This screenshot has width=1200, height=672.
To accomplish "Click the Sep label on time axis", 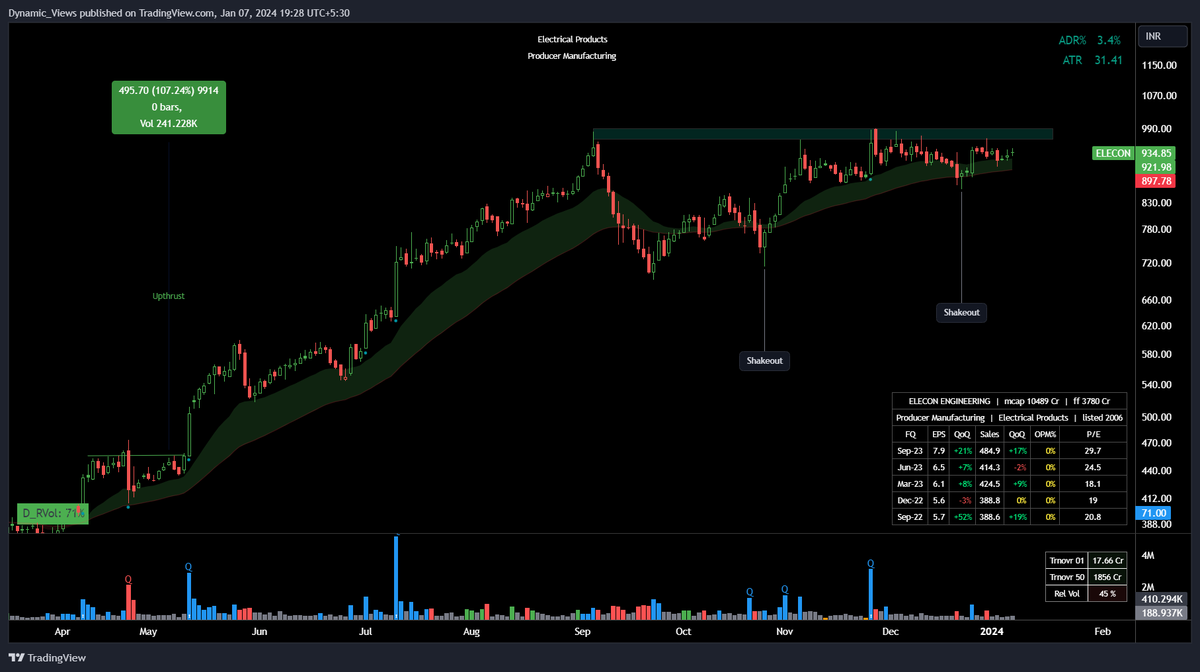I will (583, 632).
